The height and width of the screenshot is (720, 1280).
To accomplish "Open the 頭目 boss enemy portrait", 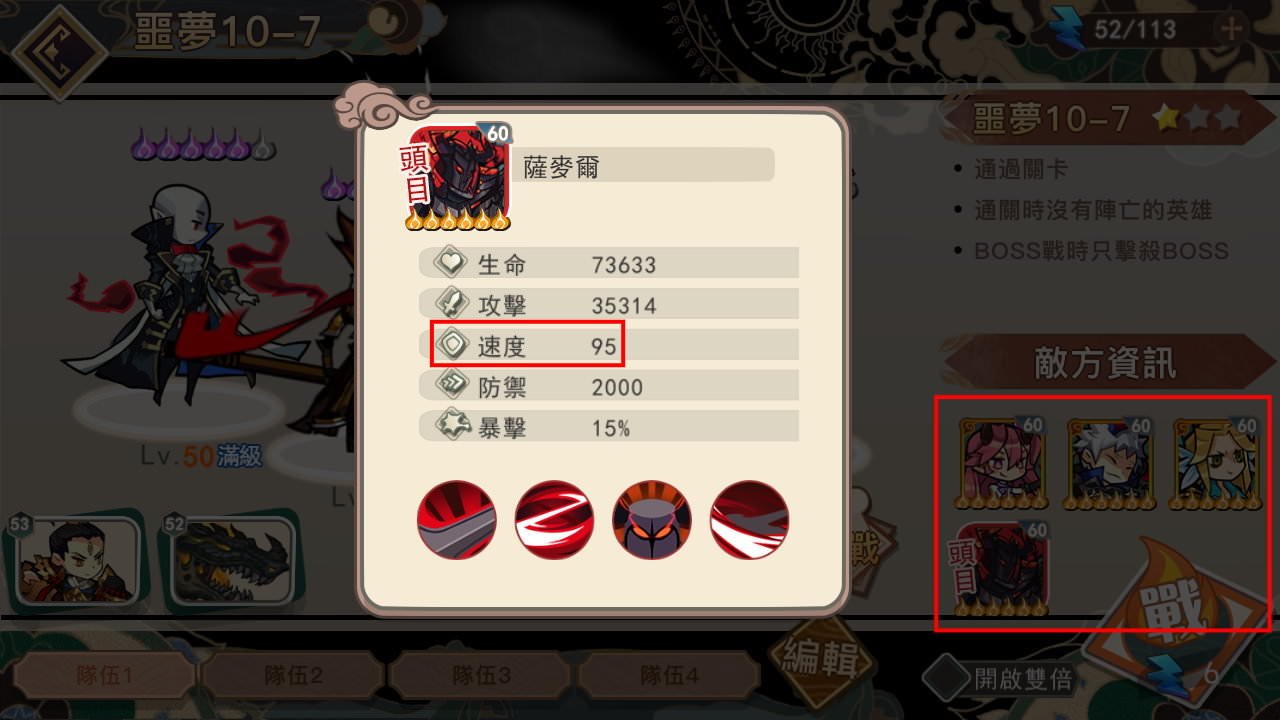I will (1000, 568).
